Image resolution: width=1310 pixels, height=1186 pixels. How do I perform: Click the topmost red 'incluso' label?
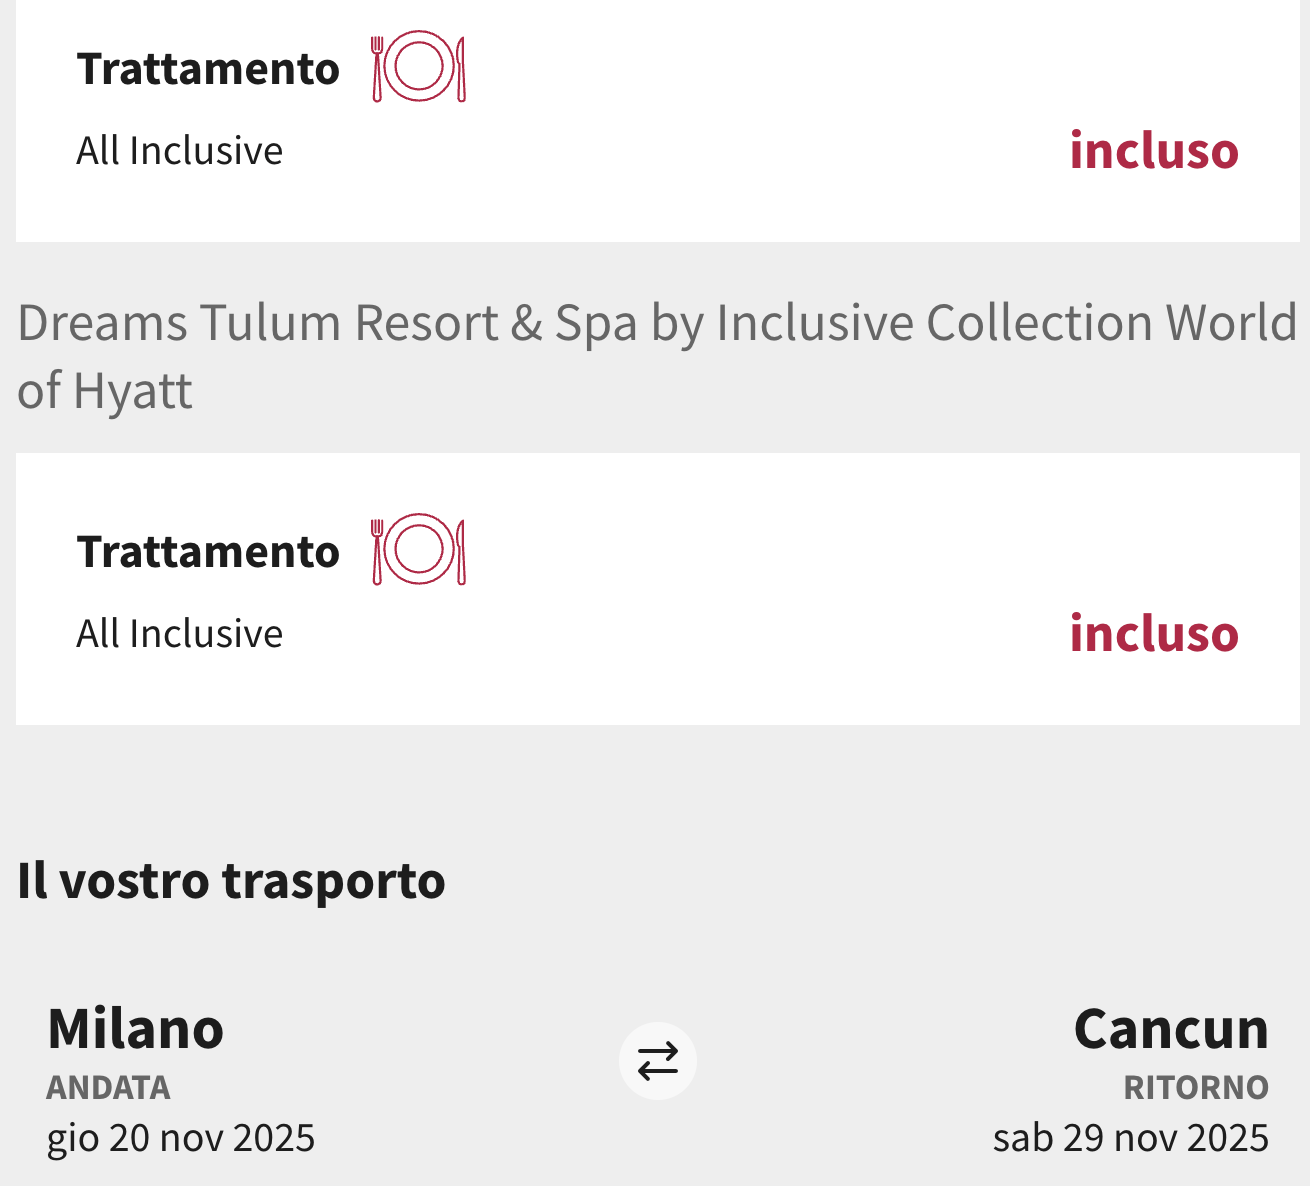1154,151
